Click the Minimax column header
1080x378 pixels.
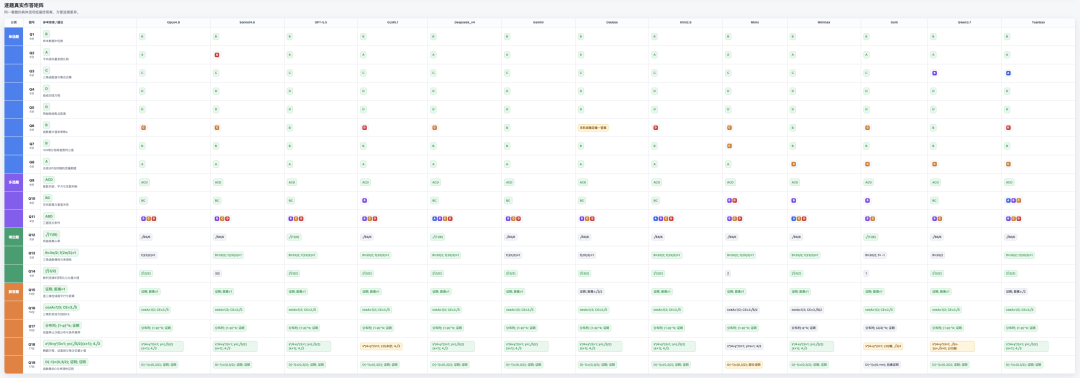824,21
